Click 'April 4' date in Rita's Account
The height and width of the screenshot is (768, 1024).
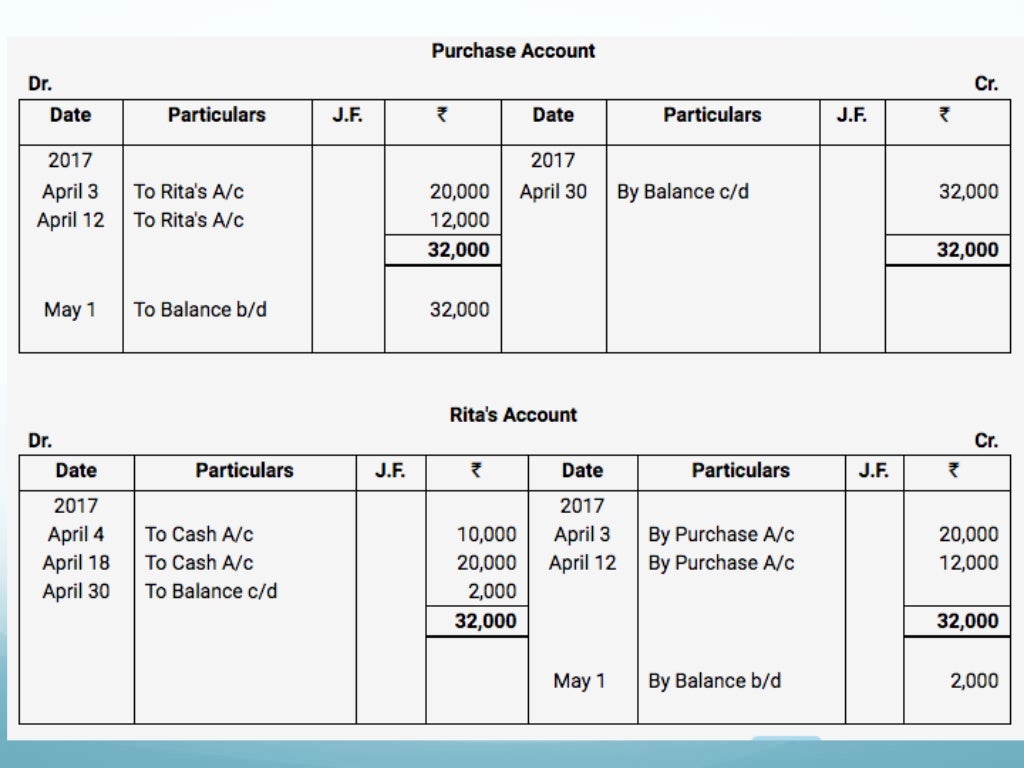76,534
